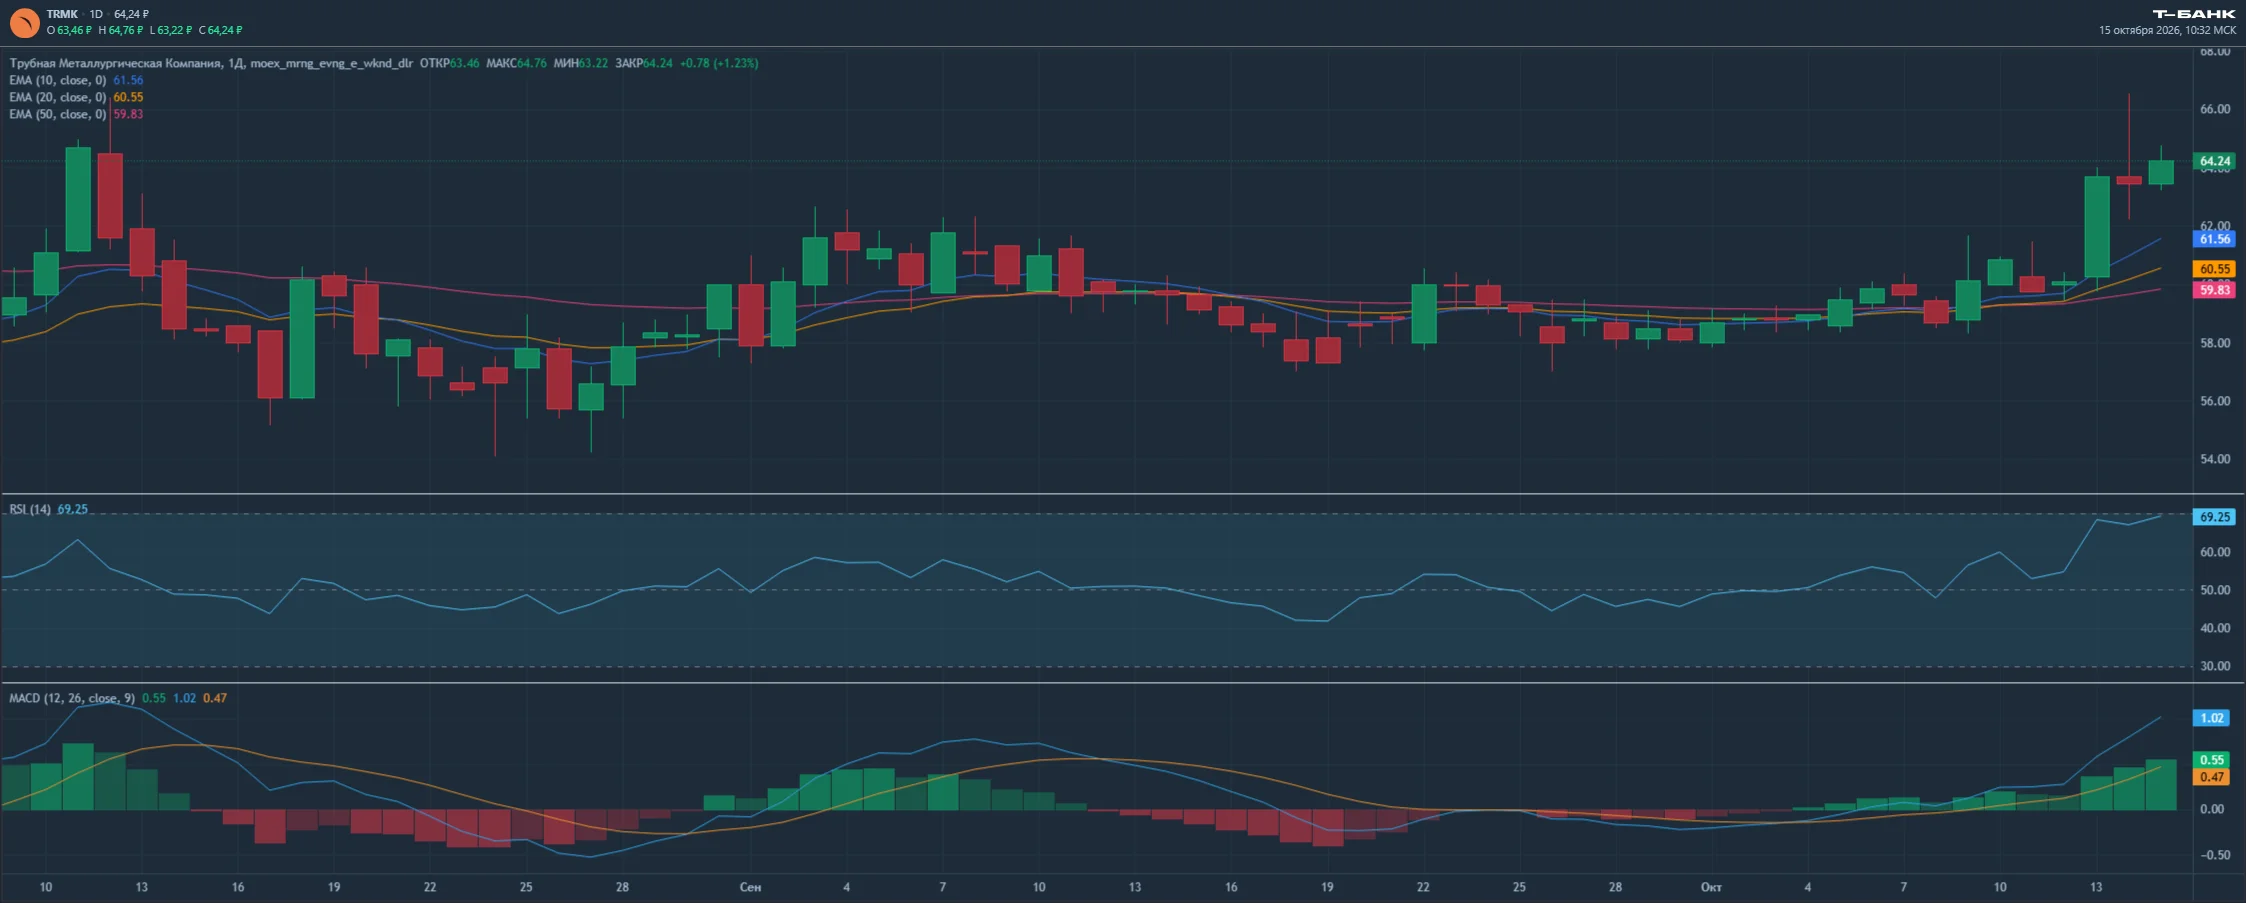Viewport: 2246px width, 903px height.
Task: Click the header open value O 63,46 ₽
Action: tap(69, 30)
